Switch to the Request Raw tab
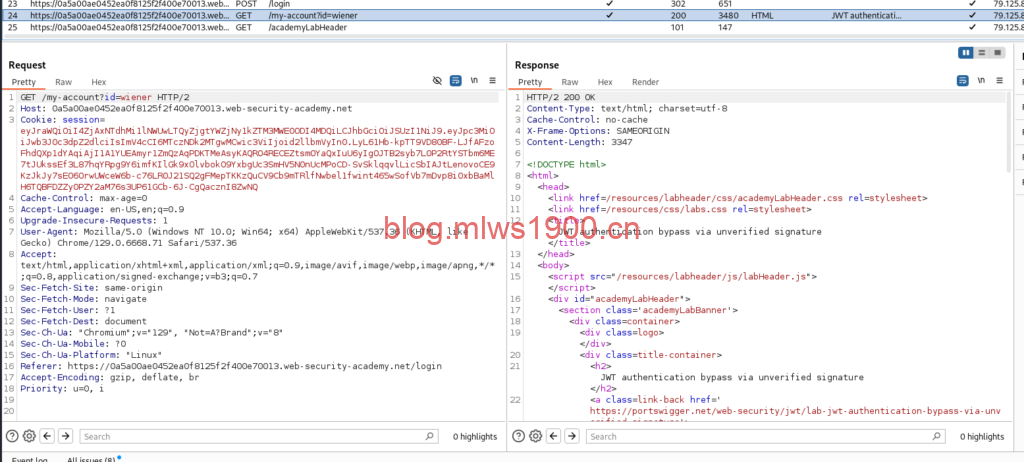 pyautogui.click(x=63, y=82)
